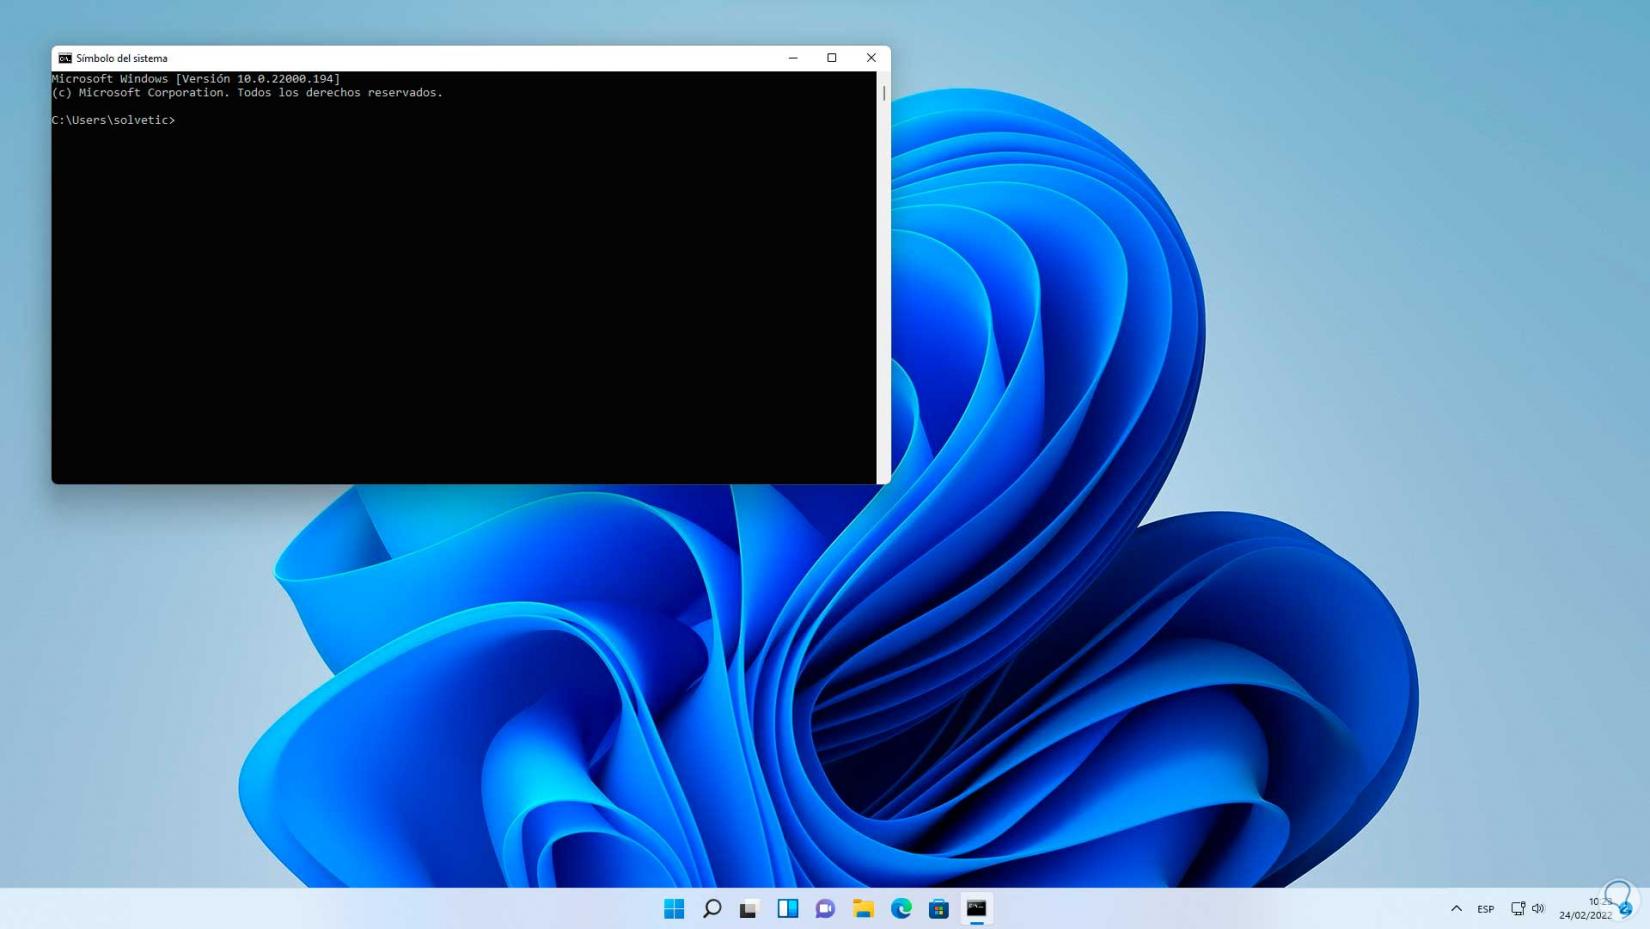1650x929 pixels.
Task: Open volume speaker tray icon
Action: pos(1538,908)
